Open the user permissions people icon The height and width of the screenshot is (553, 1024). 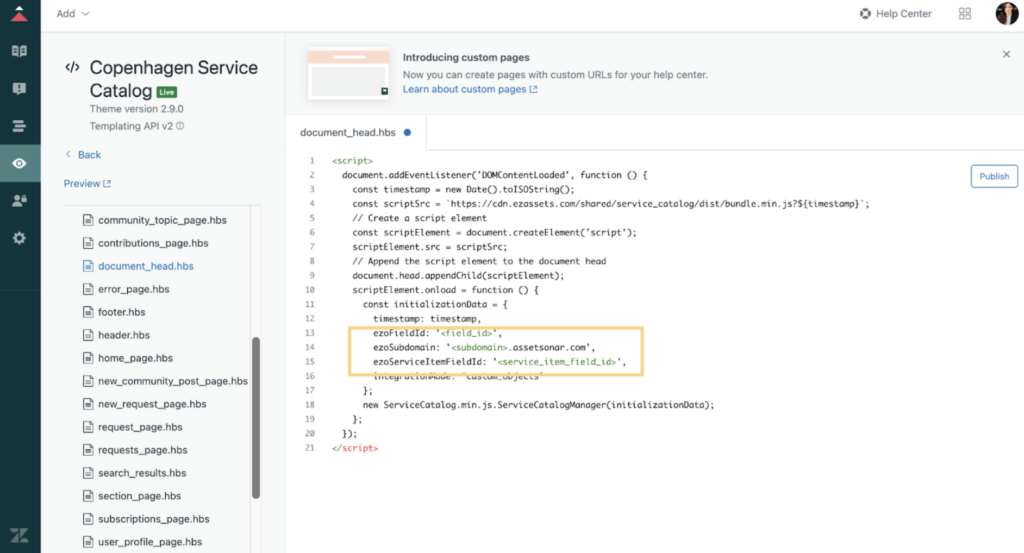point(20,200)
